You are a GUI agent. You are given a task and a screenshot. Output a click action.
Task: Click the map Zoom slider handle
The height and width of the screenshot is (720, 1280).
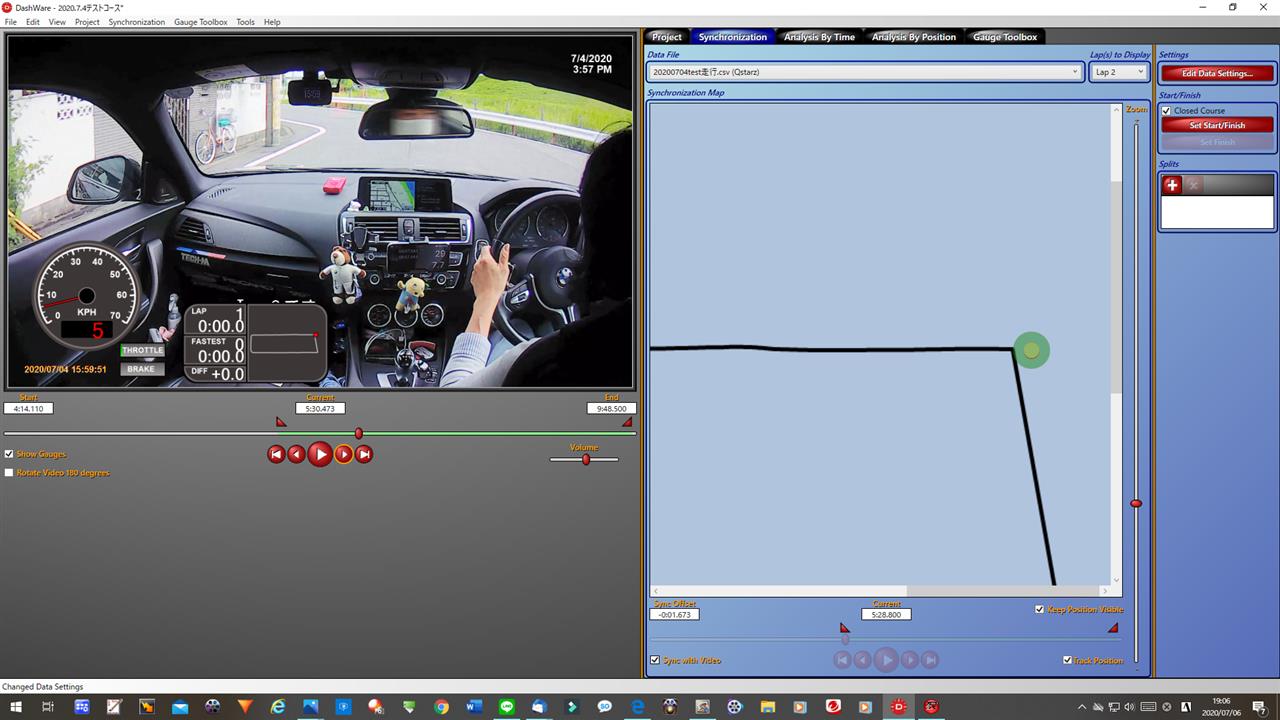click(1136, 503)
